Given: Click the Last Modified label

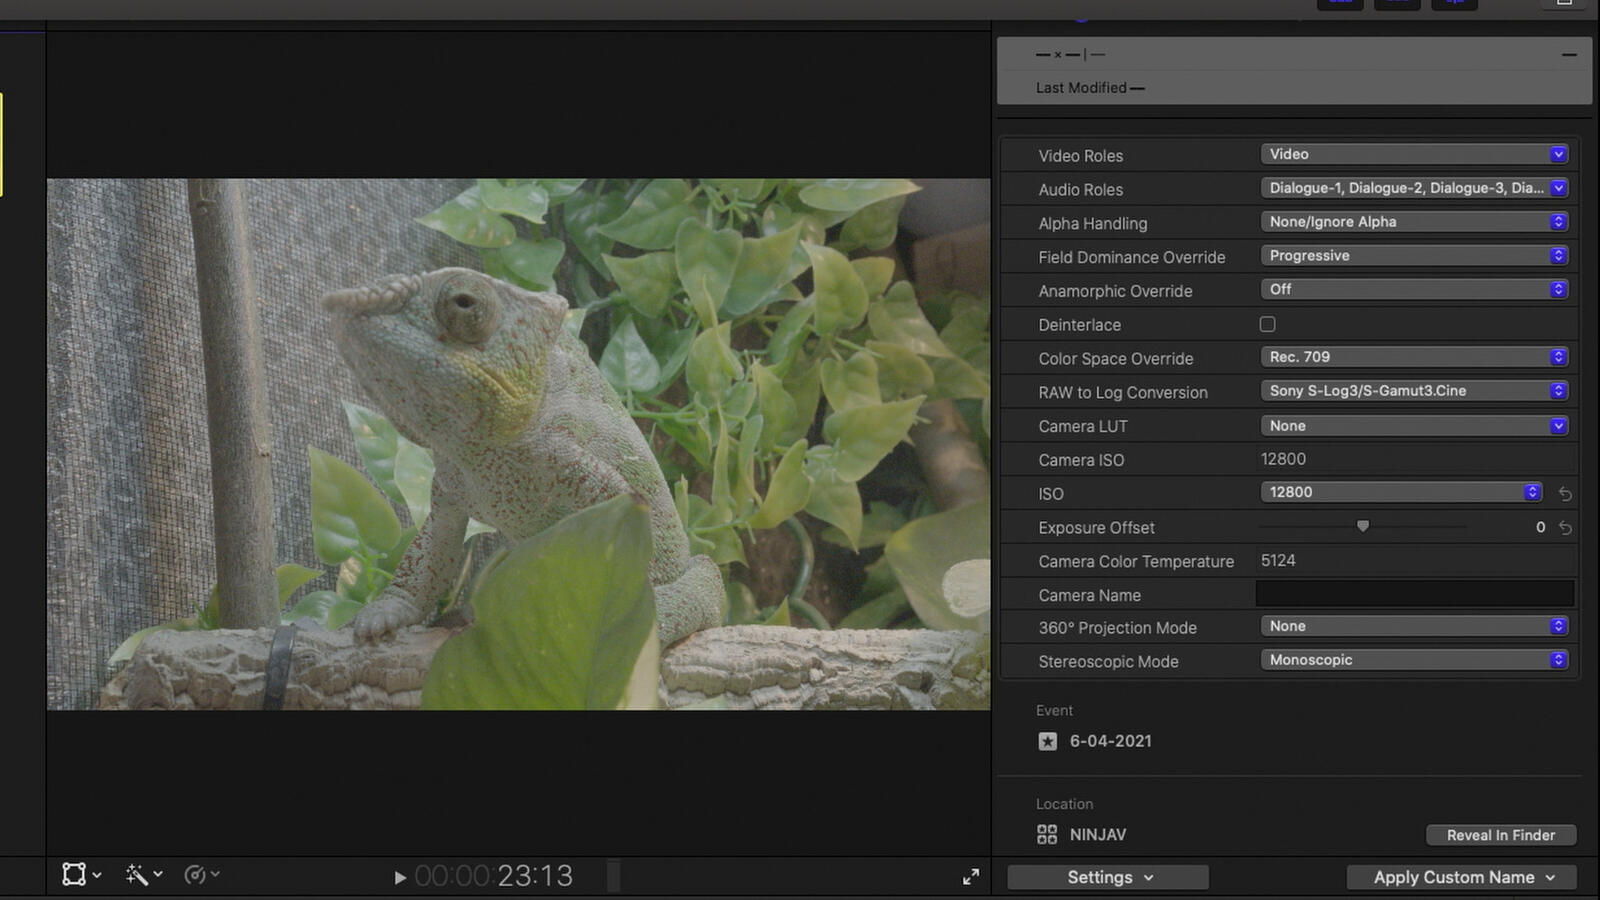Looking at the screenshot, I should click(1081, 88).
